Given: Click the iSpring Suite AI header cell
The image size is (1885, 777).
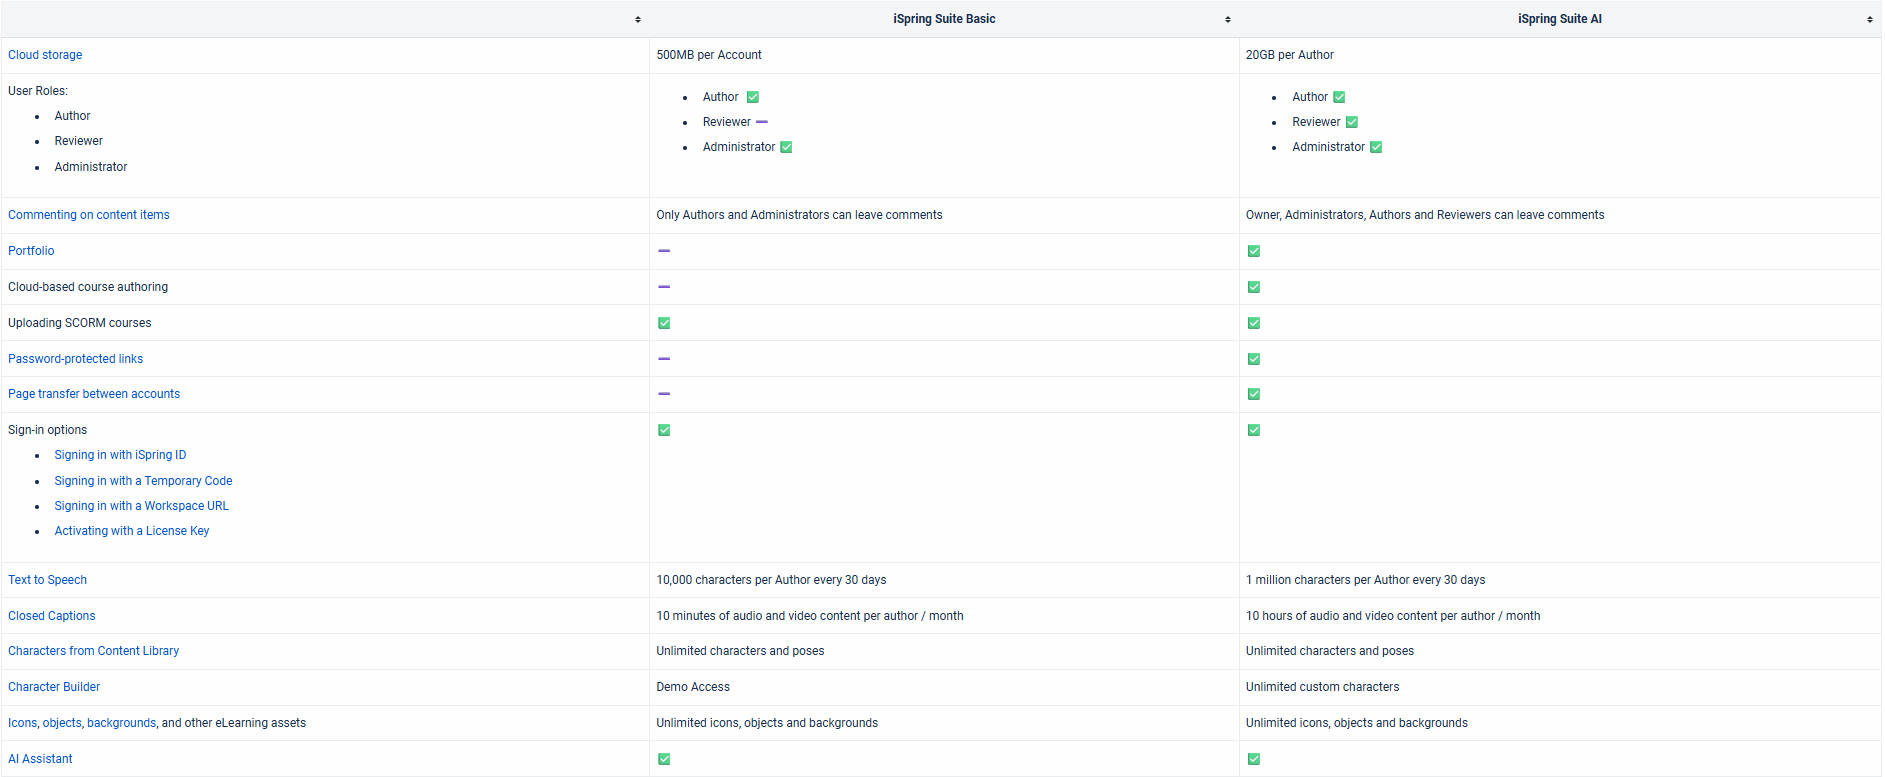Looking at the screenshot, I should click(1559, 19).
